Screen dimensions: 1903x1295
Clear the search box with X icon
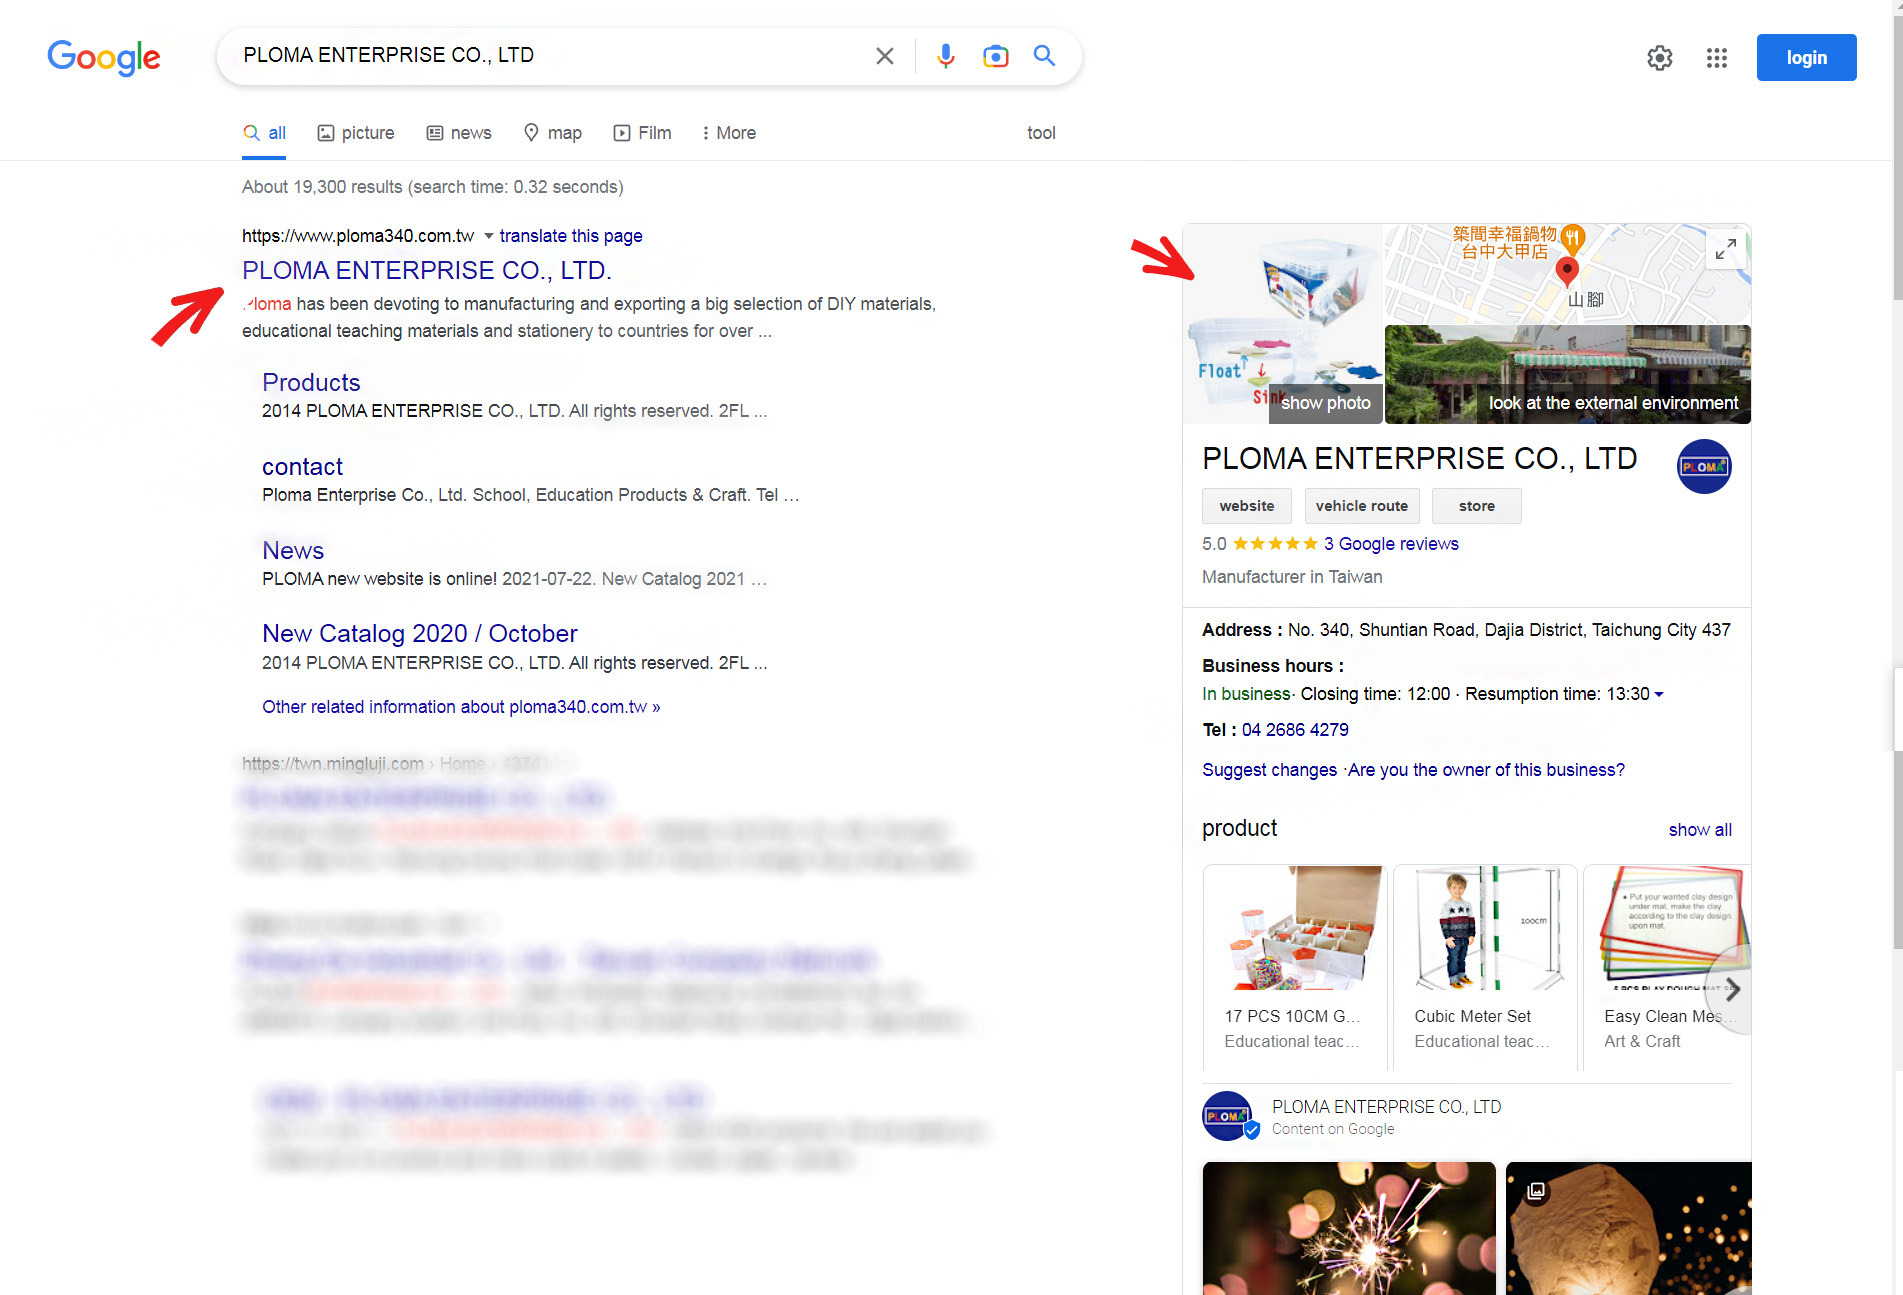tap(885, 56)
